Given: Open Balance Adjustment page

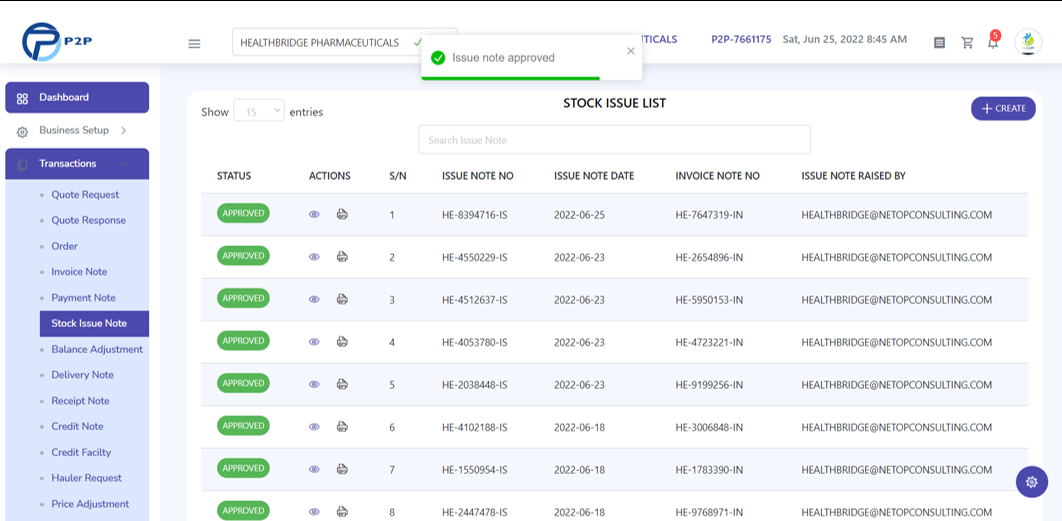Looking at the screenshot, I should pos(97,350).
